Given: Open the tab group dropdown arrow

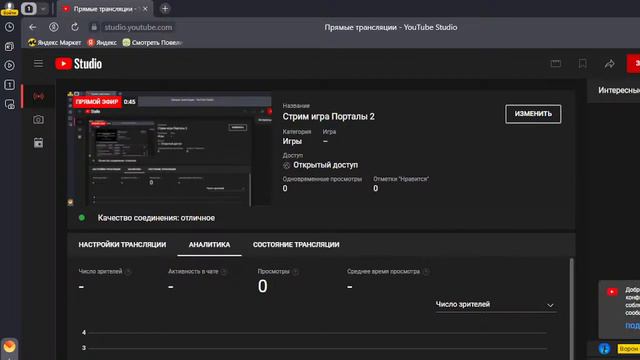Looking at the screenshot, I should pos(43,9).
